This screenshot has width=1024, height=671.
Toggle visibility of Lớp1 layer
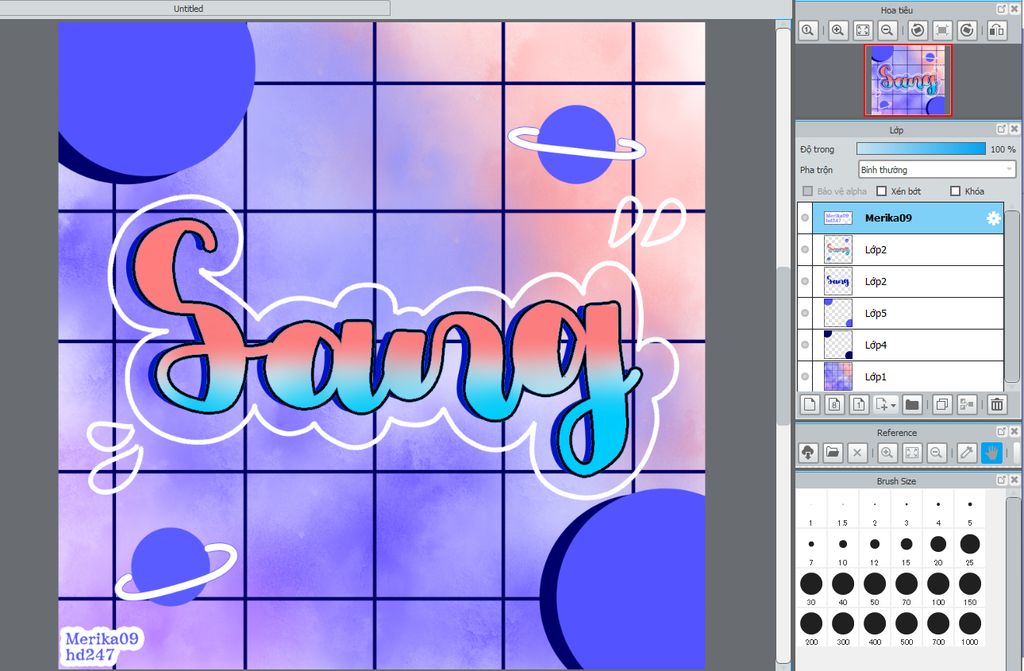pyautogui.click(x=805, y=376)
